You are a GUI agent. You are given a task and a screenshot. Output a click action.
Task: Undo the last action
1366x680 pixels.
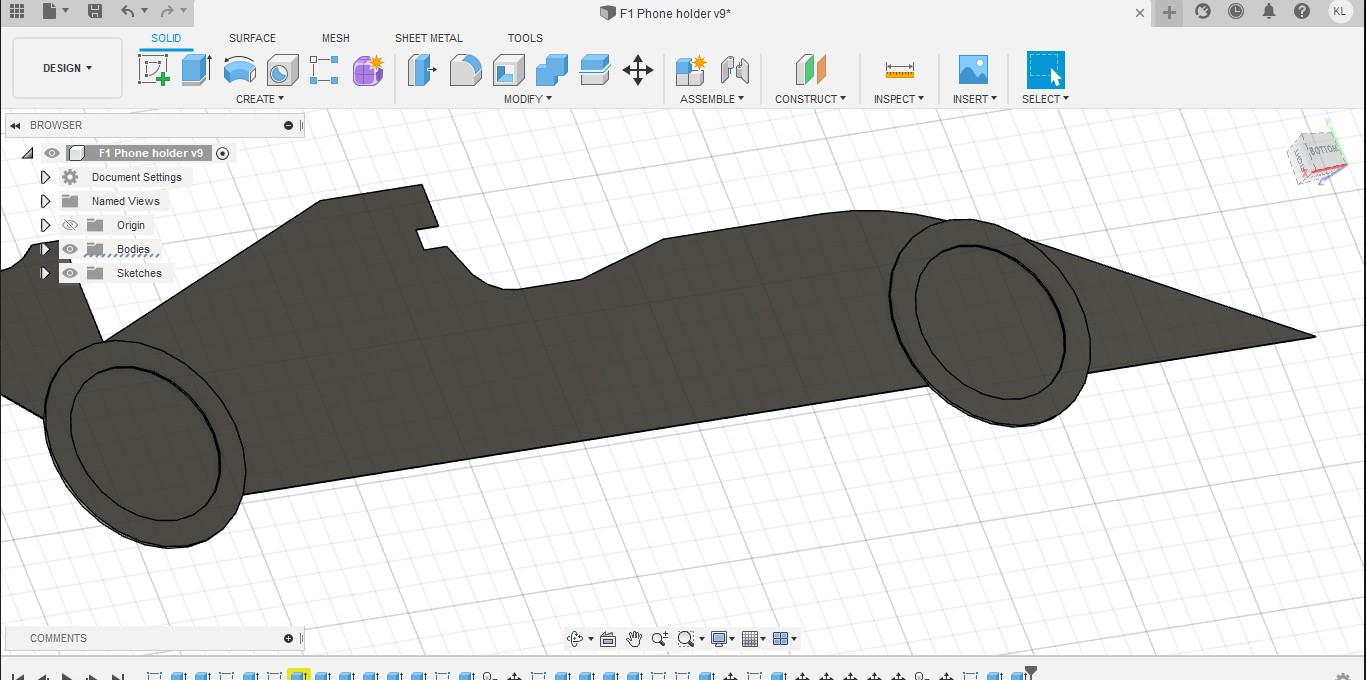coord(128,12)
